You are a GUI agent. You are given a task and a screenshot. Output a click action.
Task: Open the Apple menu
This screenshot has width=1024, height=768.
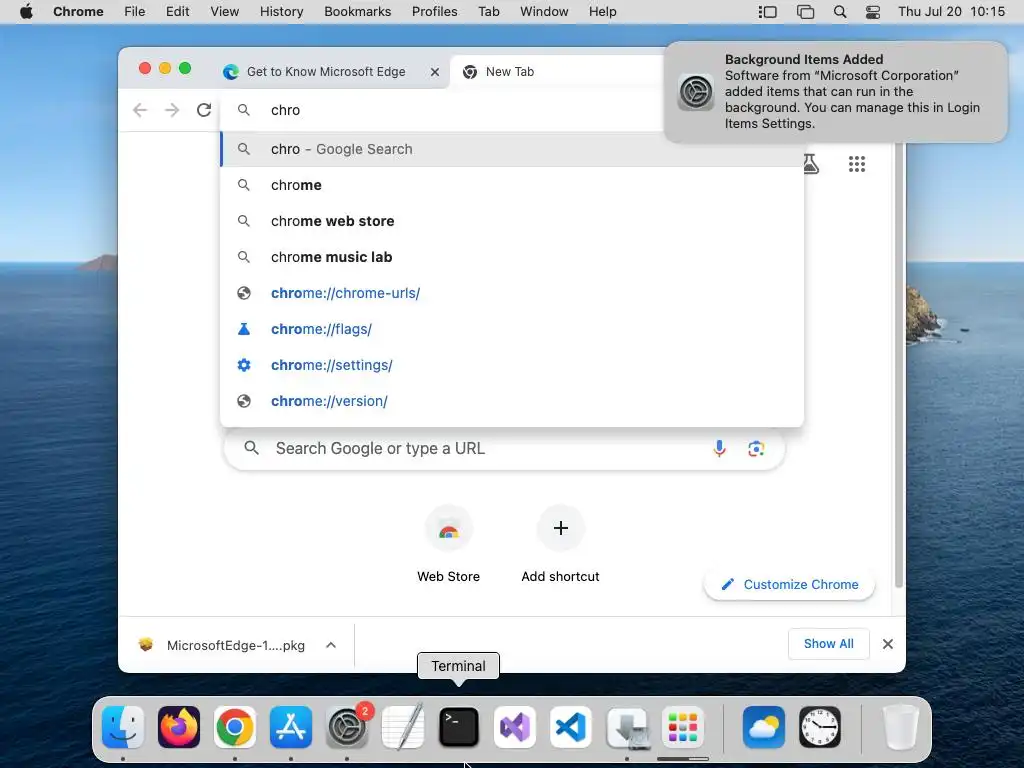tap(26, 12)
